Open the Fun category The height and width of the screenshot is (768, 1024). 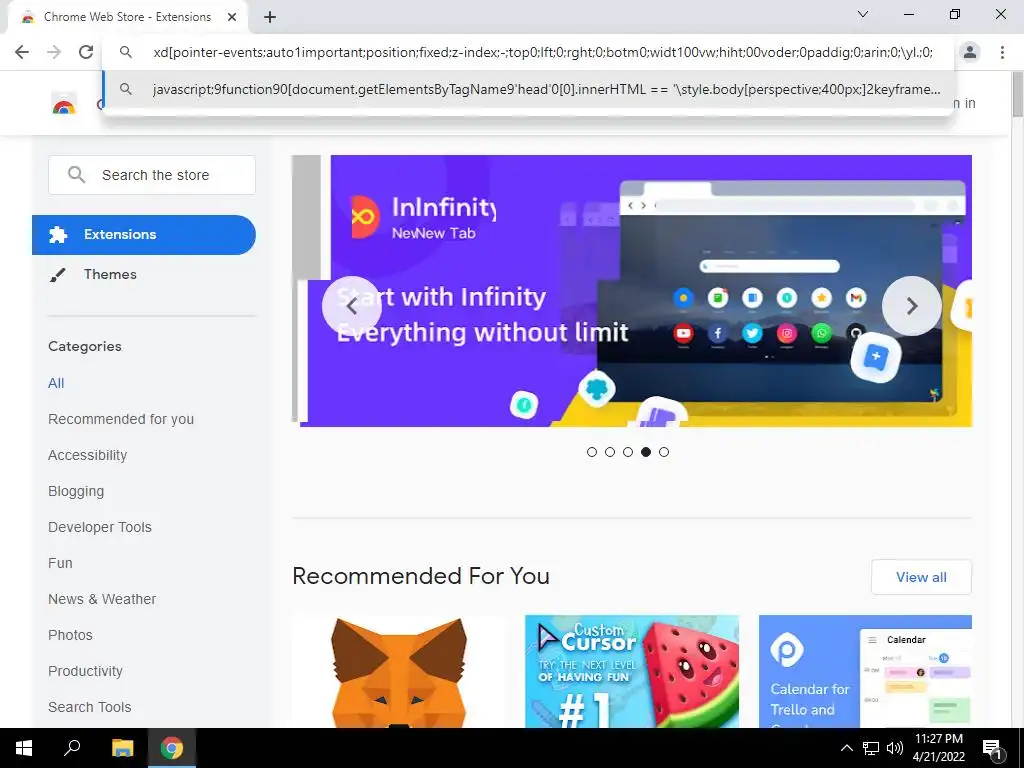(60, 563)
